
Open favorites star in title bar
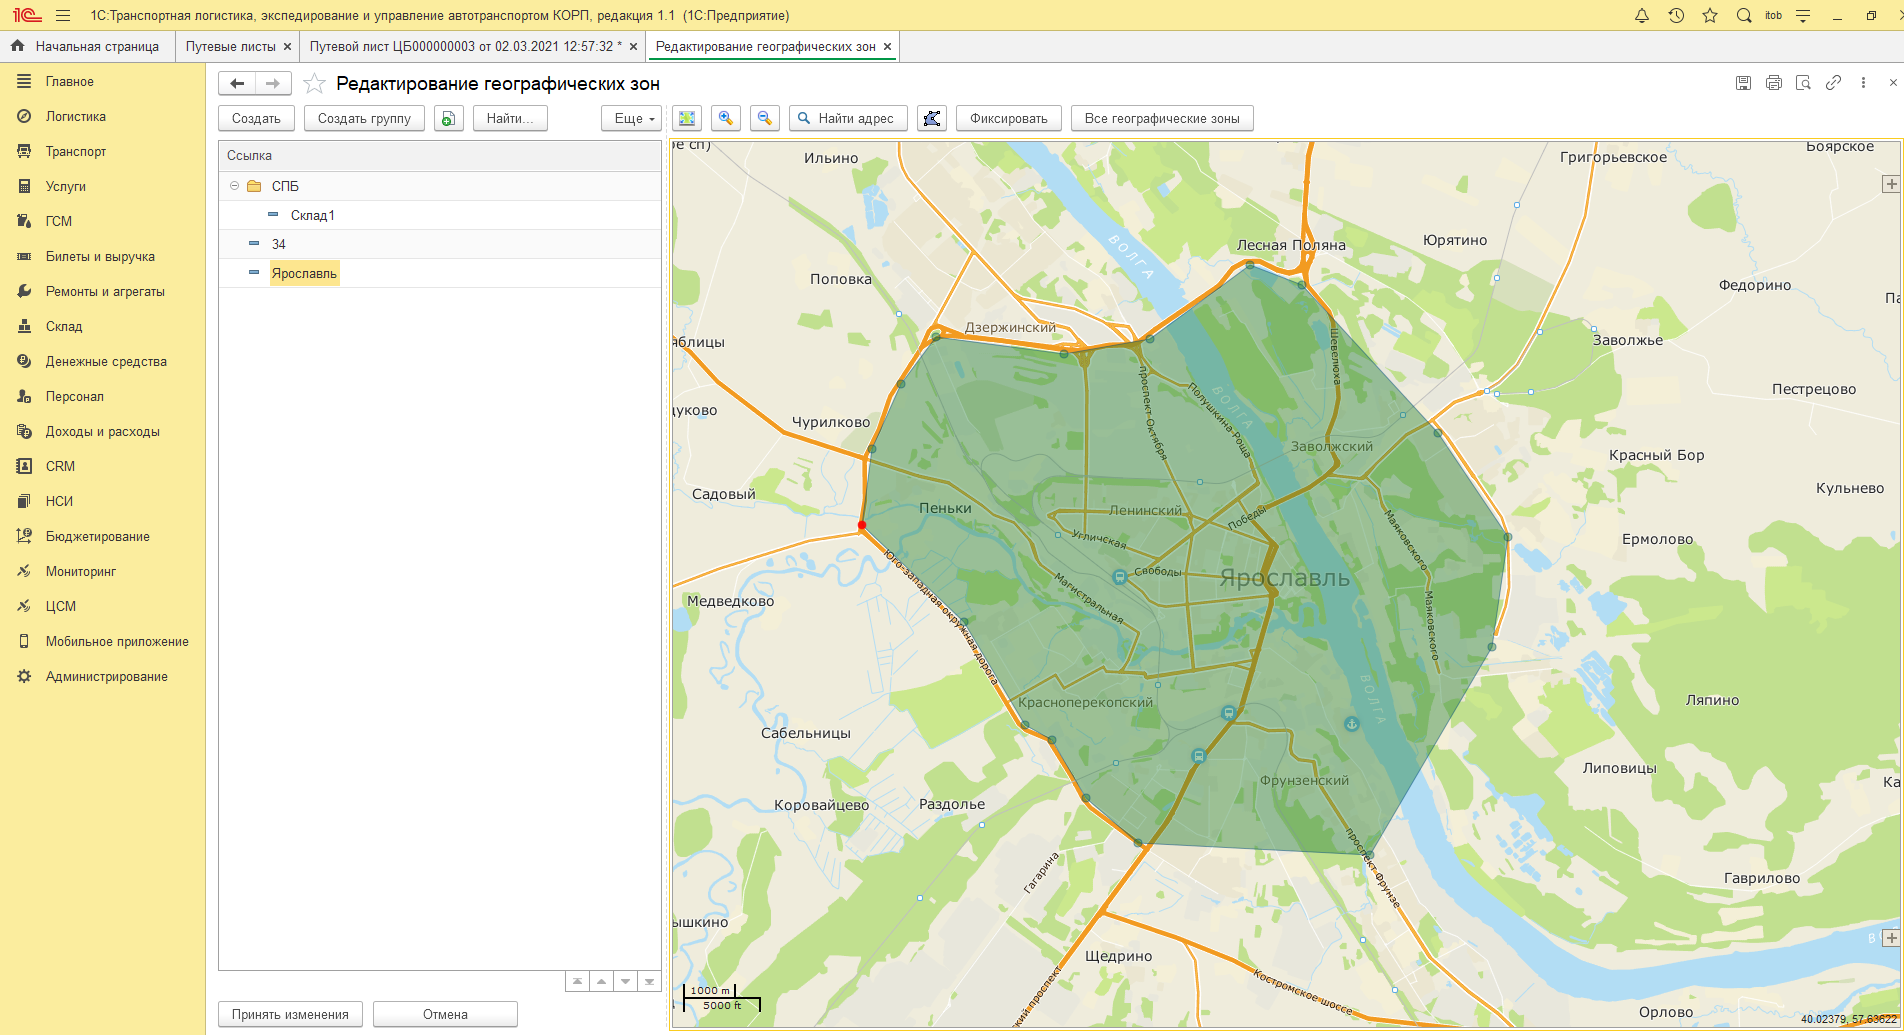pos(1710,15)
